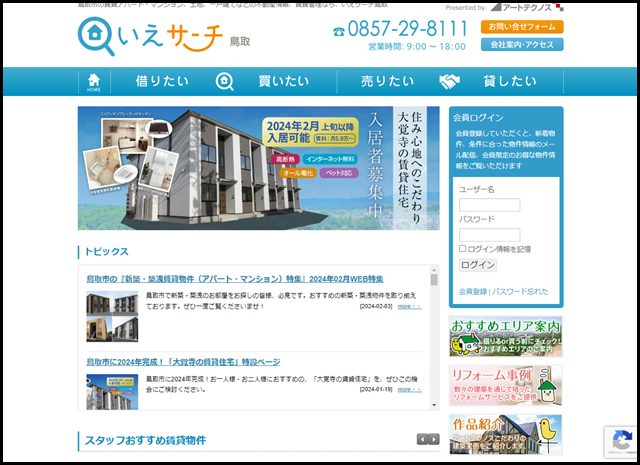This screenshot has width=640, height=465.
Task: Click the magnifier house icon beside 買いたい
Action: 224,82
